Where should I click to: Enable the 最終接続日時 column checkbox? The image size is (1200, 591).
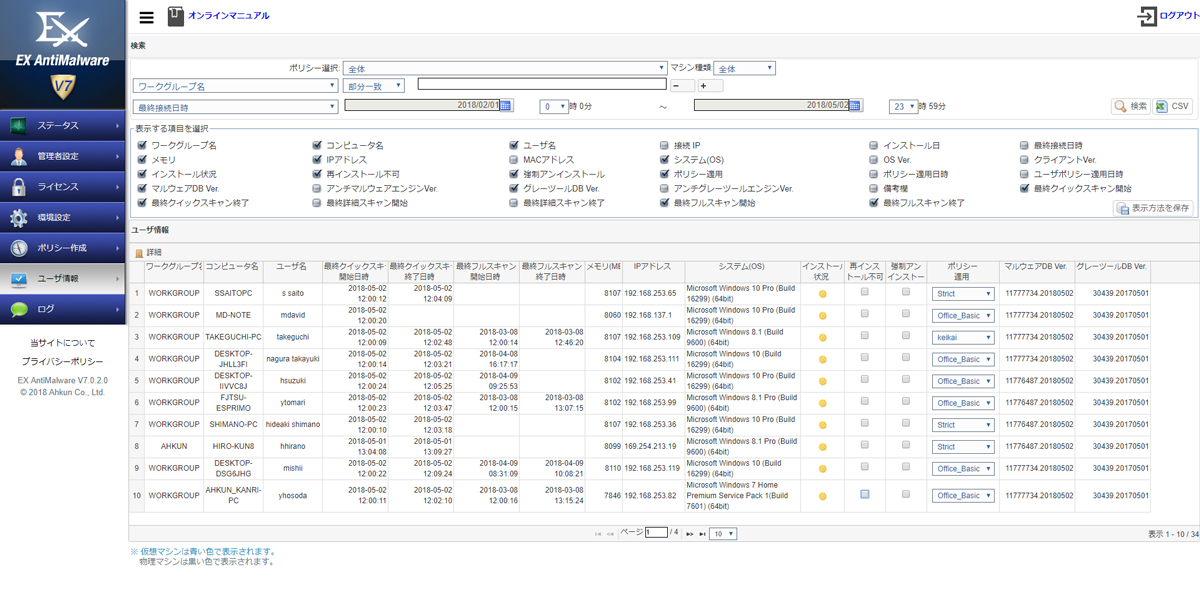pos(1024,146)
